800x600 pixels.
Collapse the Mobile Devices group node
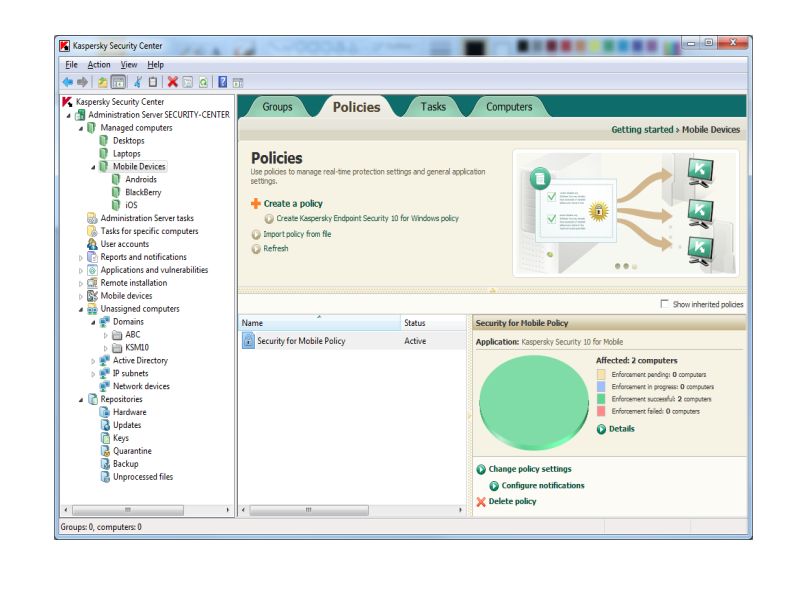pos(93,167)
